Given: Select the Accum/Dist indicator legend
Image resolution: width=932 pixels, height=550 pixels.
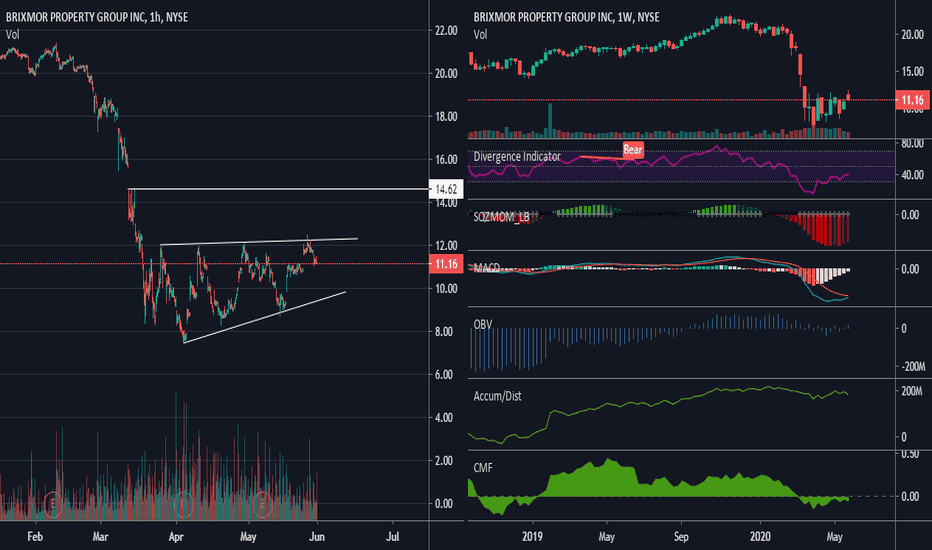Looking at the screenshot, I should click(498, 396).
